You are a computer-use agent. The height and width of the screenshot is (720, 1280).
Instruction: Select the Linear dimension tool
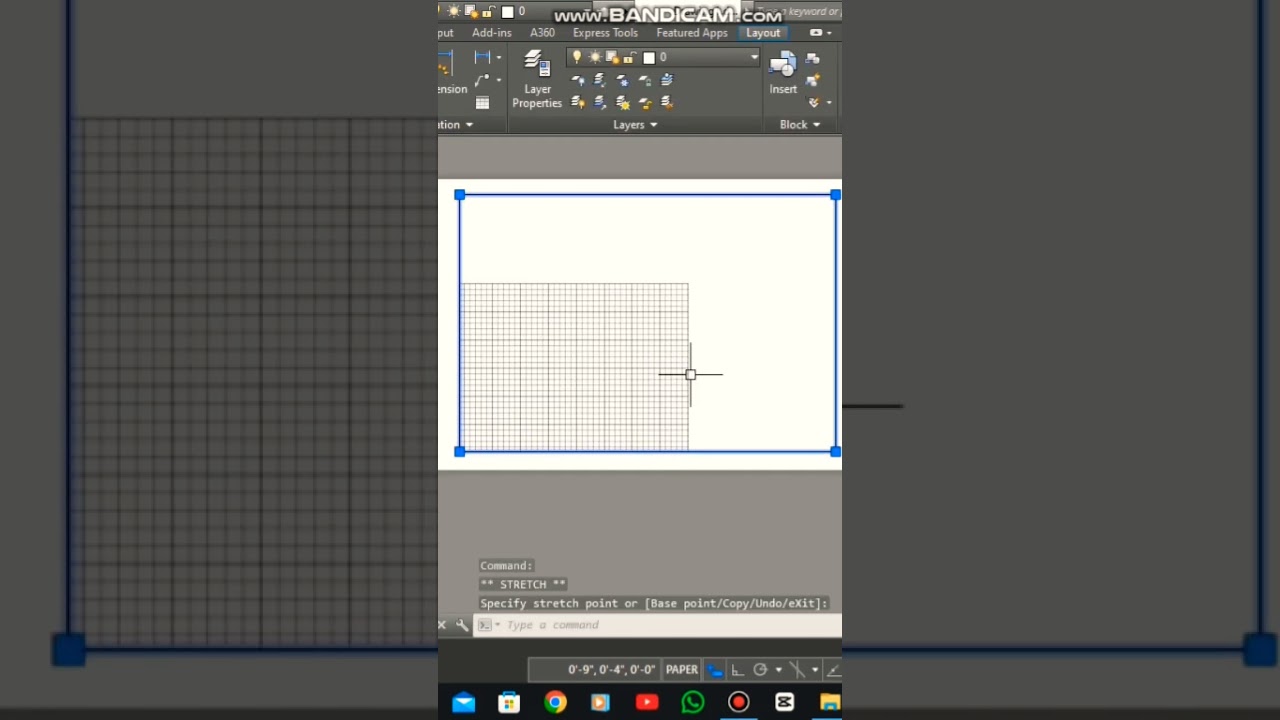[x=482, y=57]
